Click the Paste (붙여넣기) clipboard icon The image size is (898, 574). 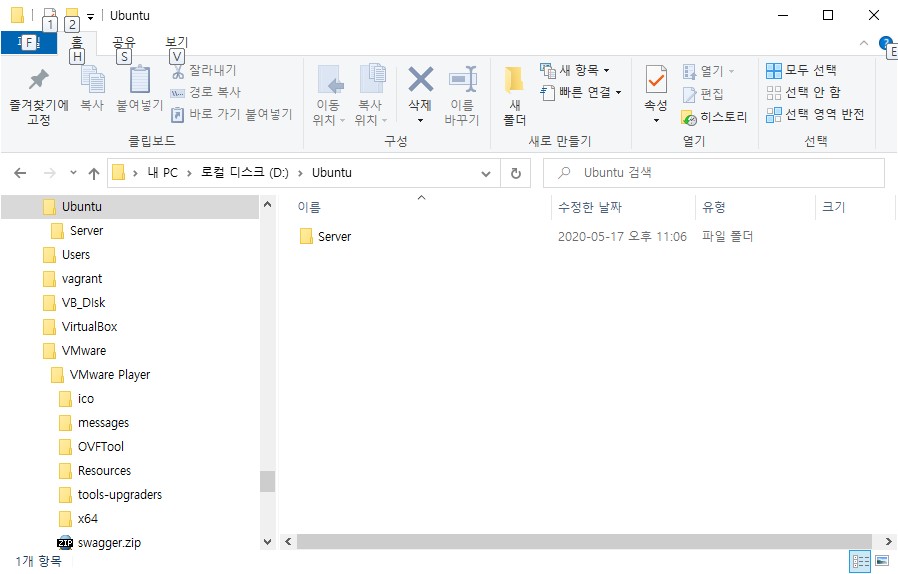click(x=140, y=80)
